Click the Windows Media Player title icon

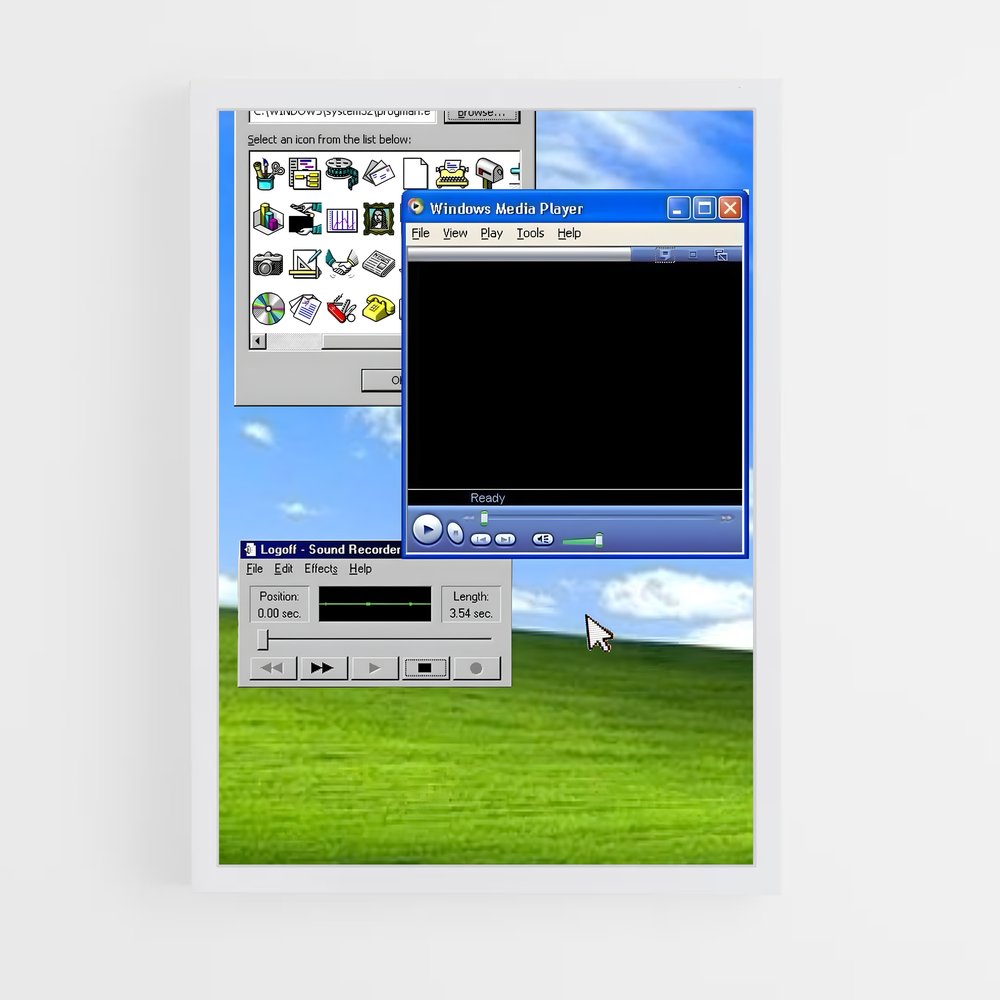coord(416,207)
